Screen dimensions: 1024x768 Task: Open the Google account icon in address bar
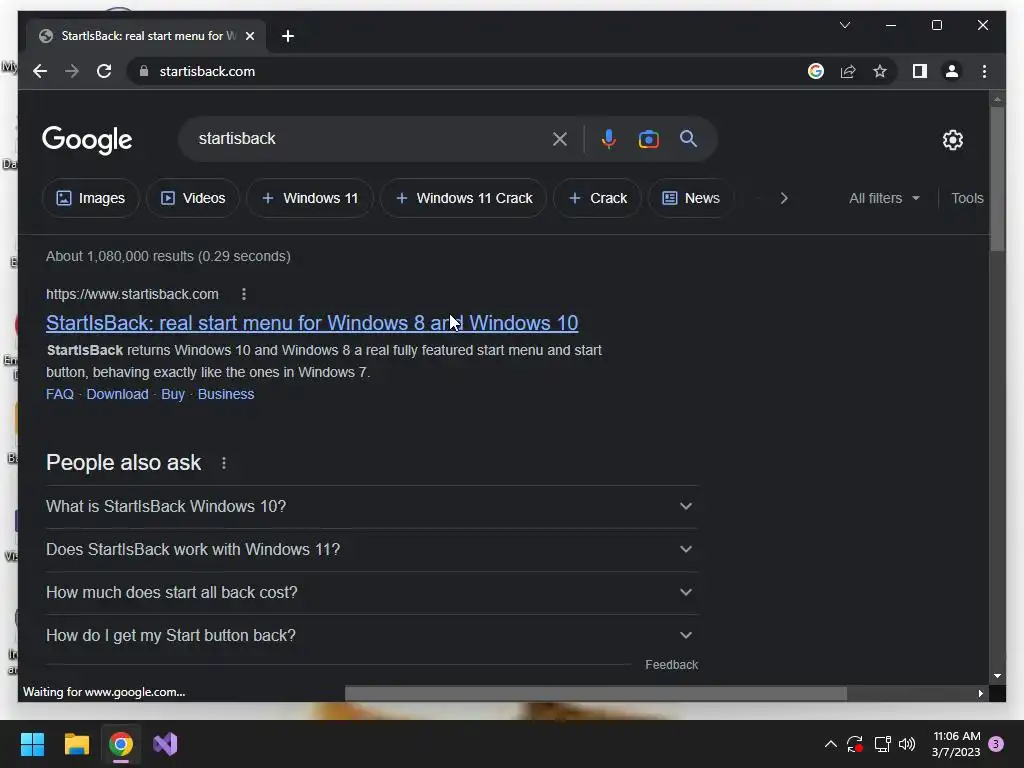click(816, 71)
